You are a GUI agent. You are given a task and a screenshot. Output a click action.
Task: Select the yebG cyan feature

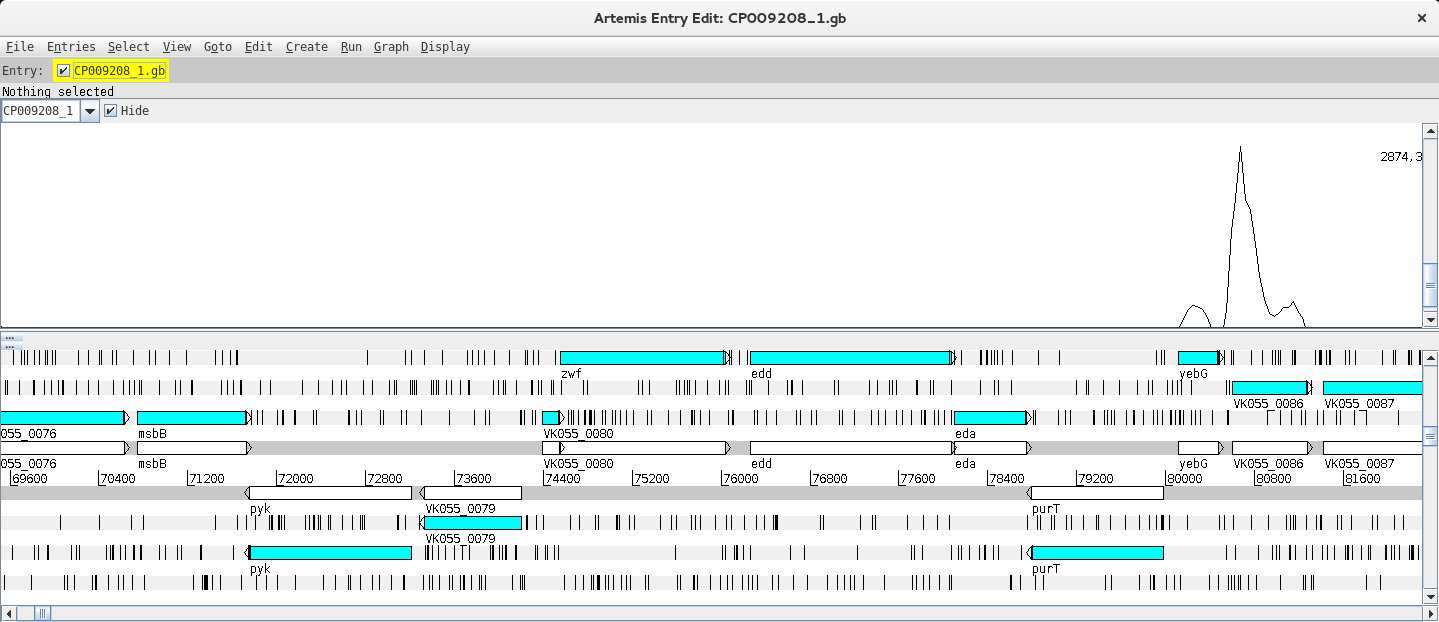click(1197, 358)
